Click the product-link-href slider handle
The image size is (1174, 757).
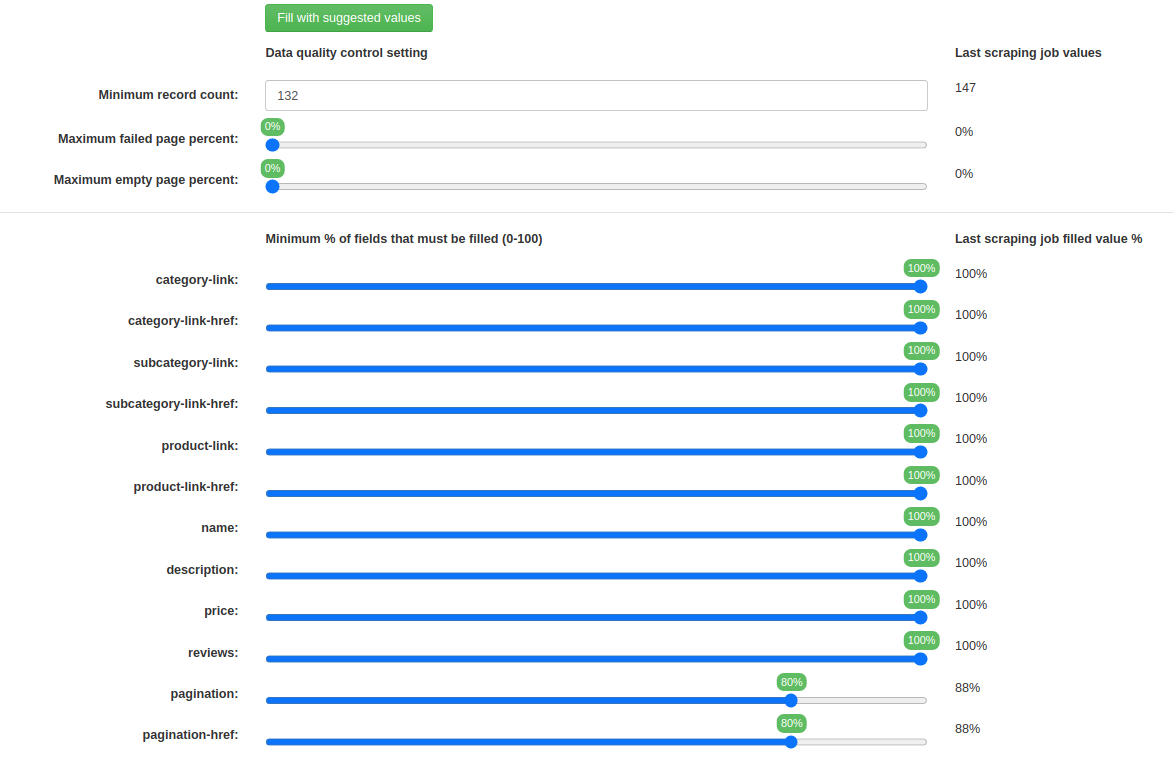(919, 492)
